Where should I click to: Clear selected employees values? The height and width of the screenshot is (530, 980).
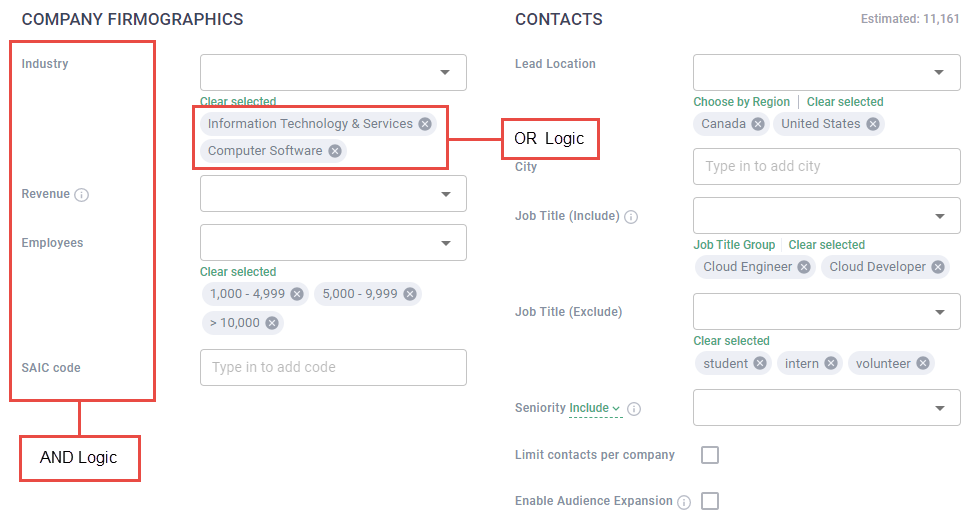[x=238, y=272]
